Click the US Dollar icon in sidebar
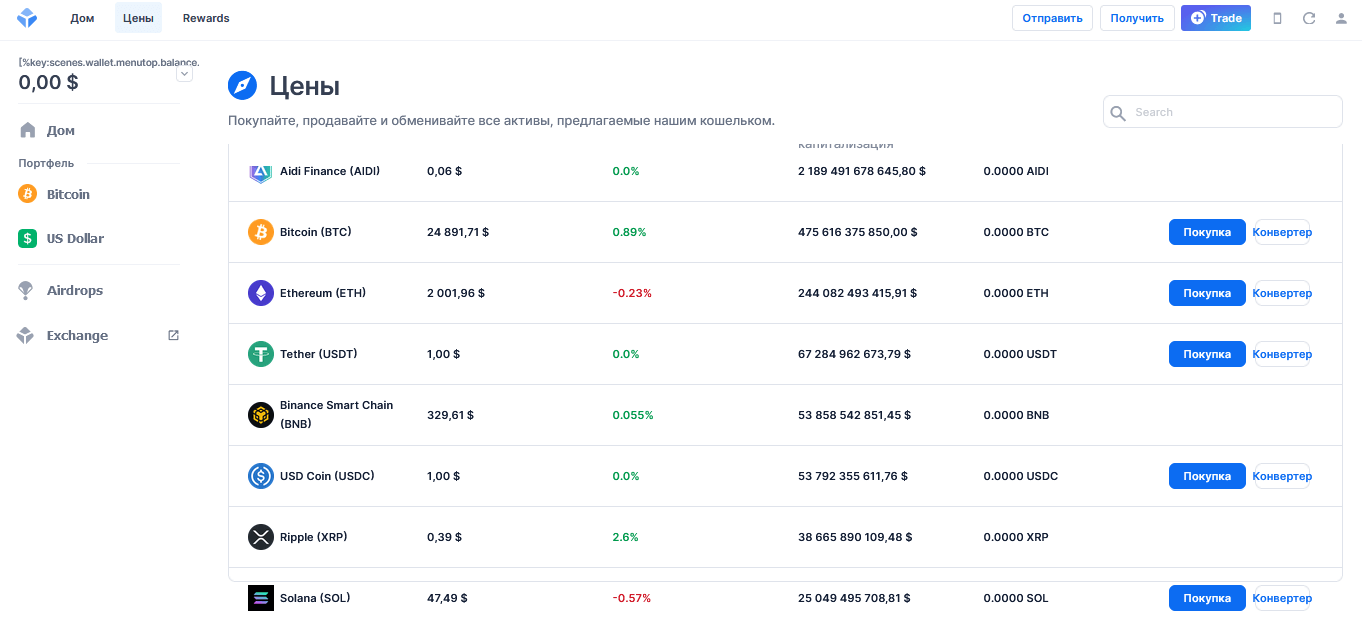The image size is (1362, 633). point(28,238)
